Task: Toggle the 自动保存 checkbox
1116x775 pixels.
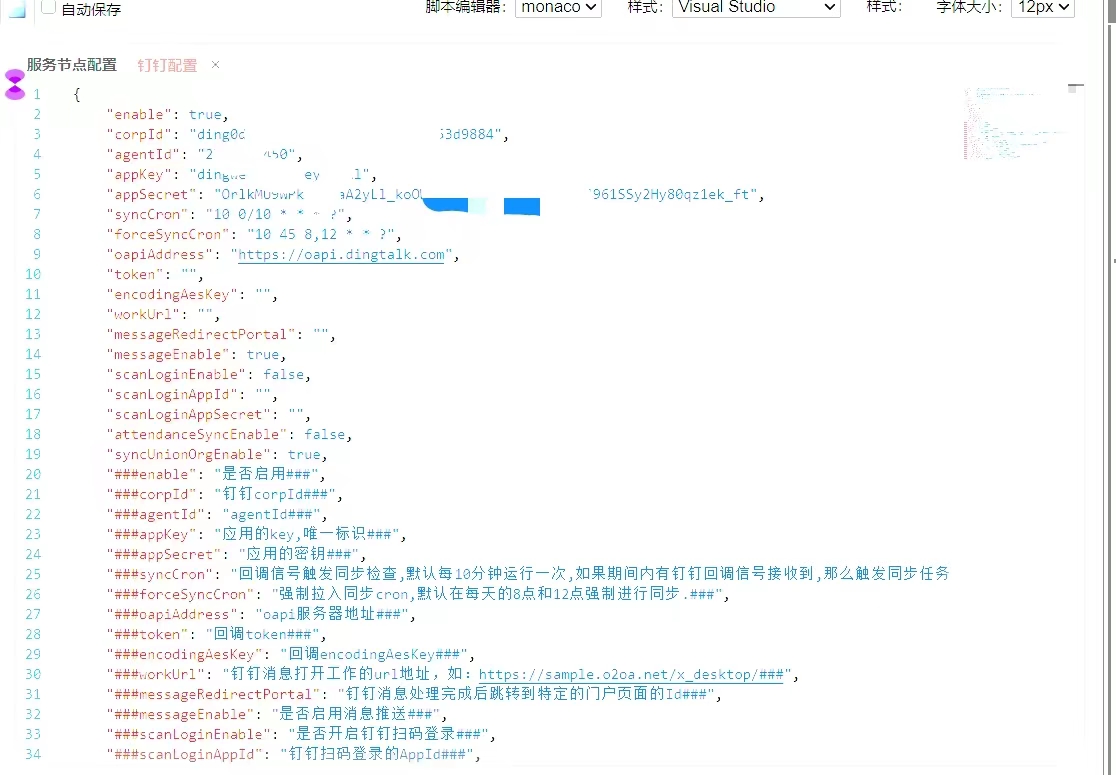Action: point(48,7)
